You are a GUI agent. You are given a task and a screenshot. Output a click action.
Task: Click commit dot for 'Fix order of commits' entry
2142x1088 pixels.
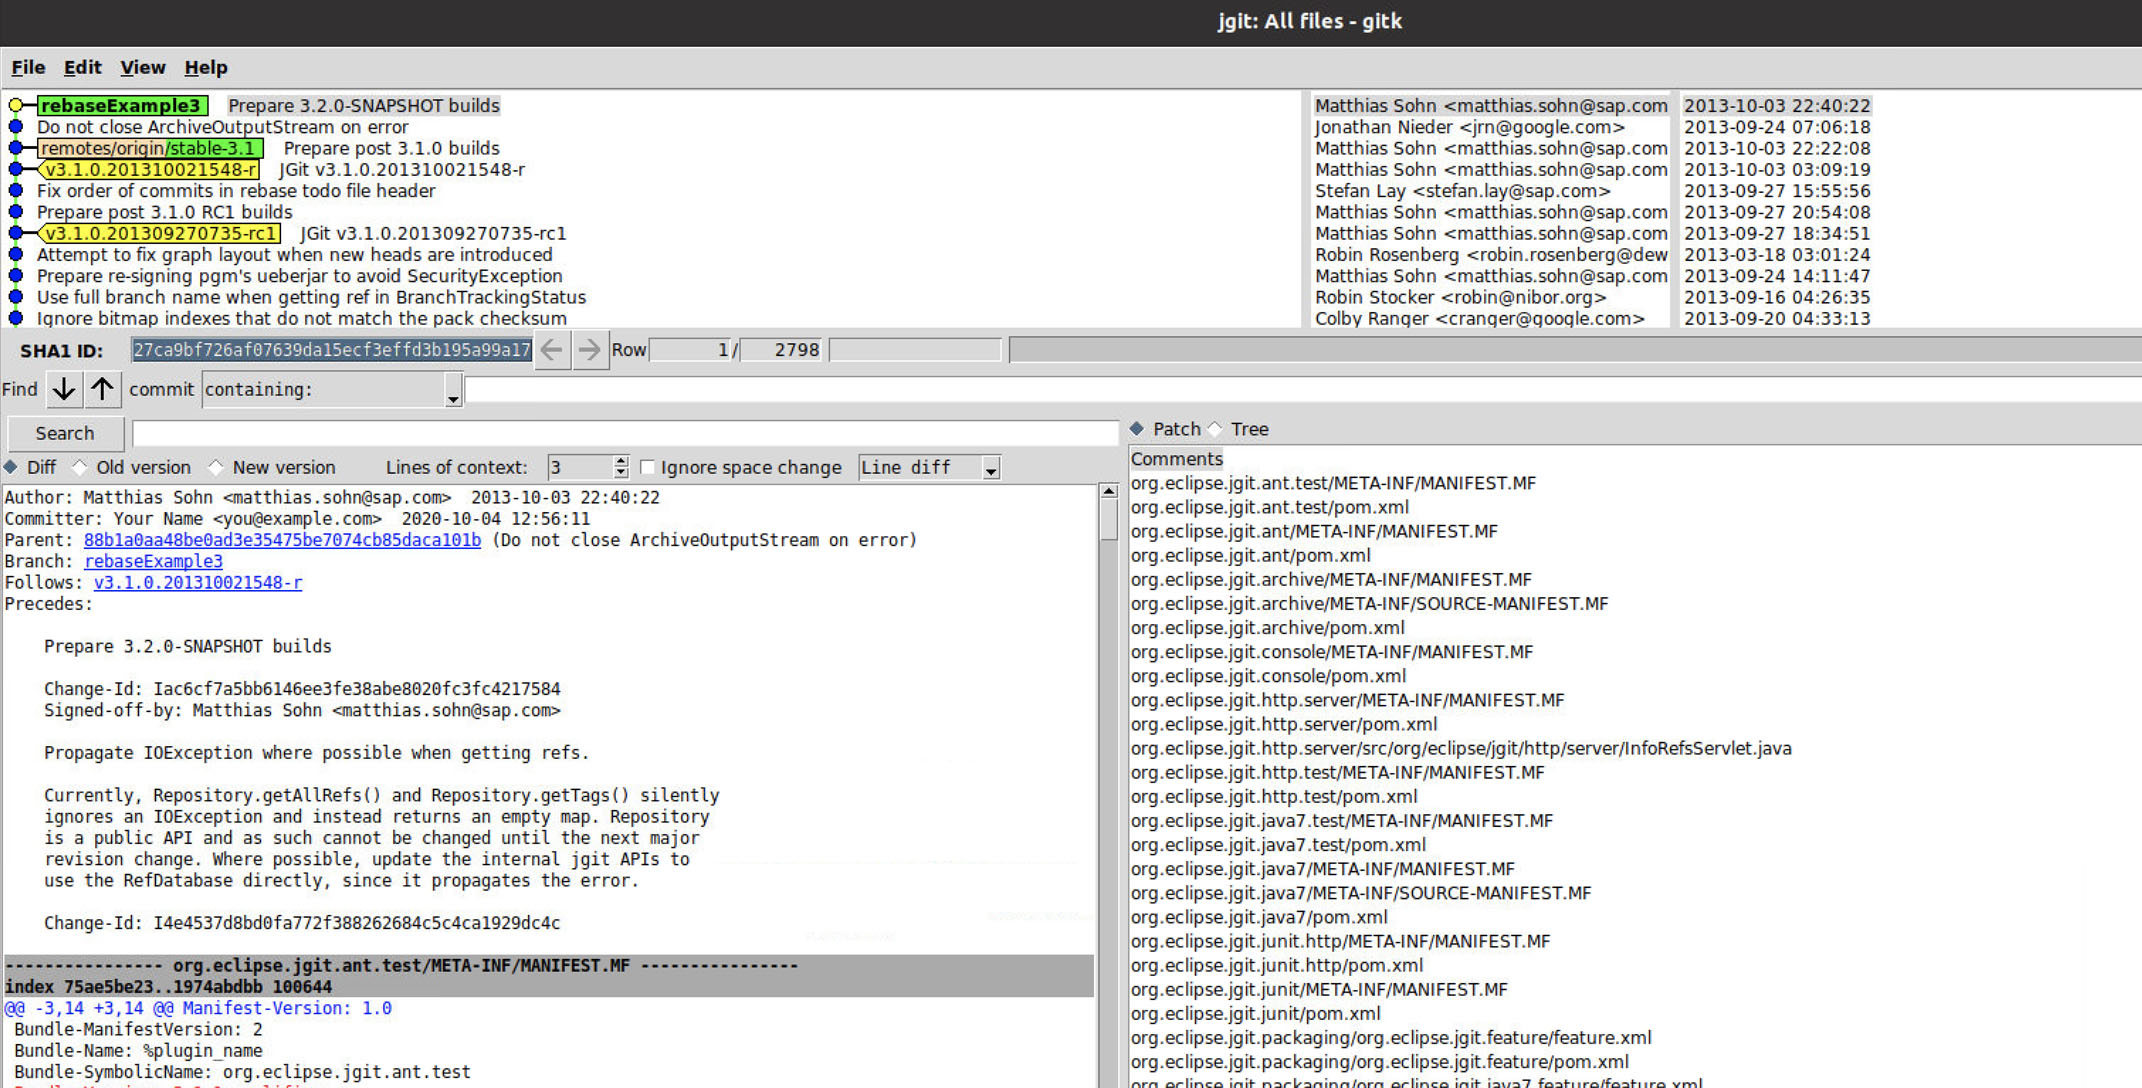(x=15, y=191)
